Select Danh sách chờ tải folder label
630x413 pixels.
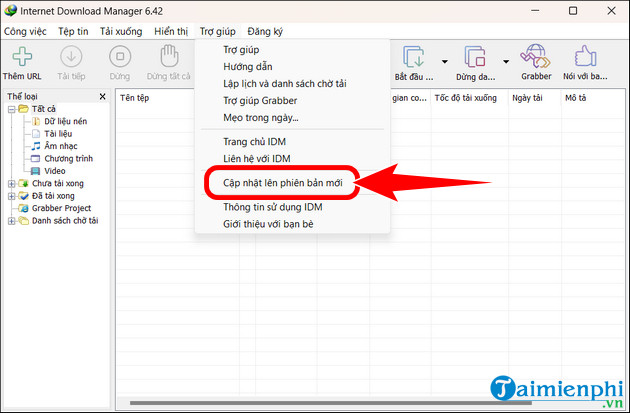pos(65,221)
